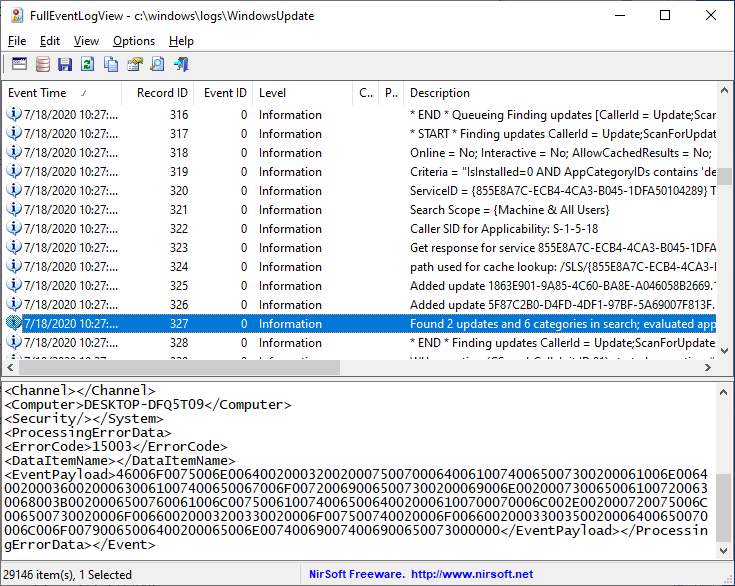Open the File menu

point(17,41)
